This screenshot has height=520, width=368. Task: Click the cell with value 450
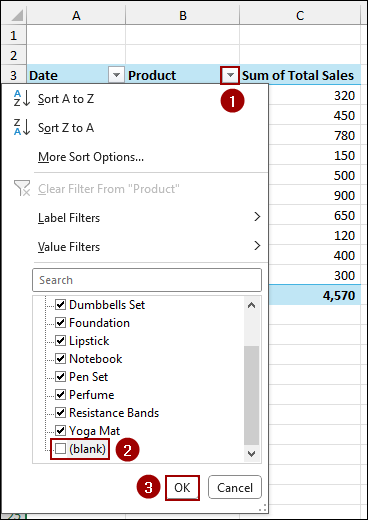[314, 115]
